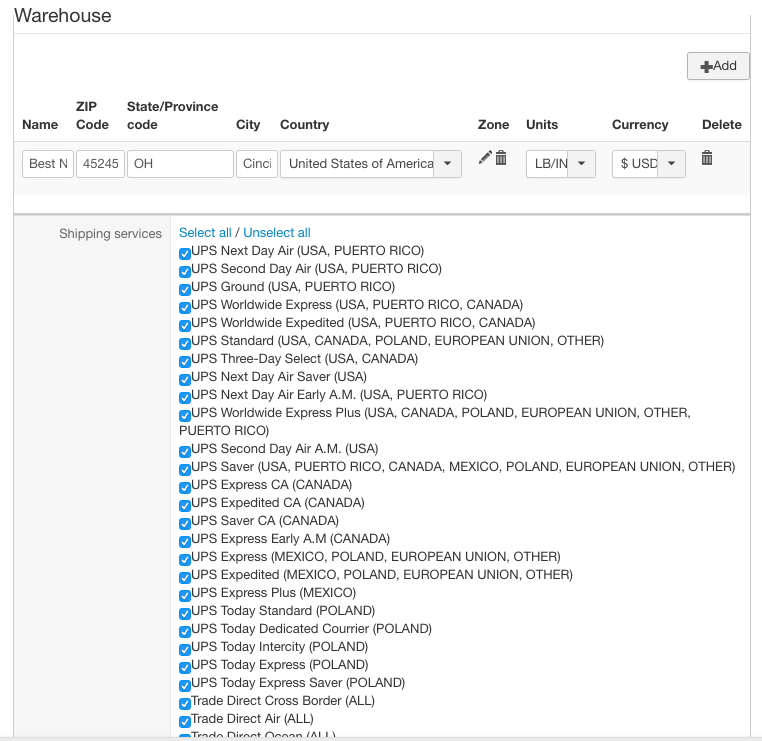This screenshot has width=762, height=741.
Task: Toggle UPS Today Express (POLAND) checkbox
Action: pos(185,667)
